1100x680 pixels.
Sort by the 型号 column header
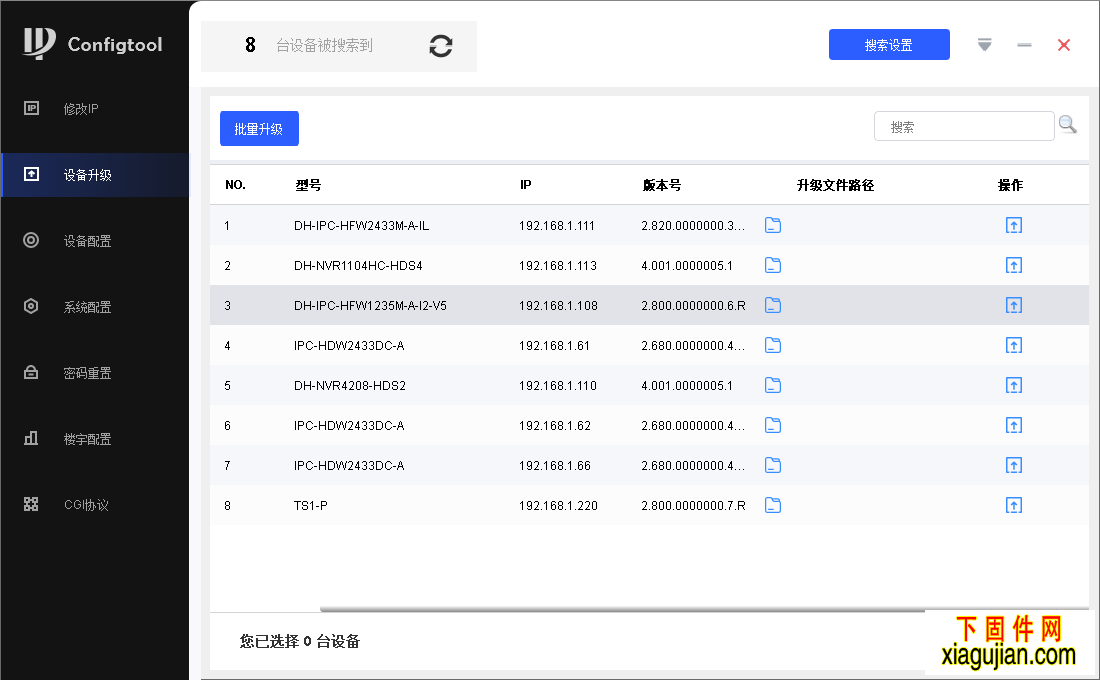pyautogui.click(x=308, y=185)
